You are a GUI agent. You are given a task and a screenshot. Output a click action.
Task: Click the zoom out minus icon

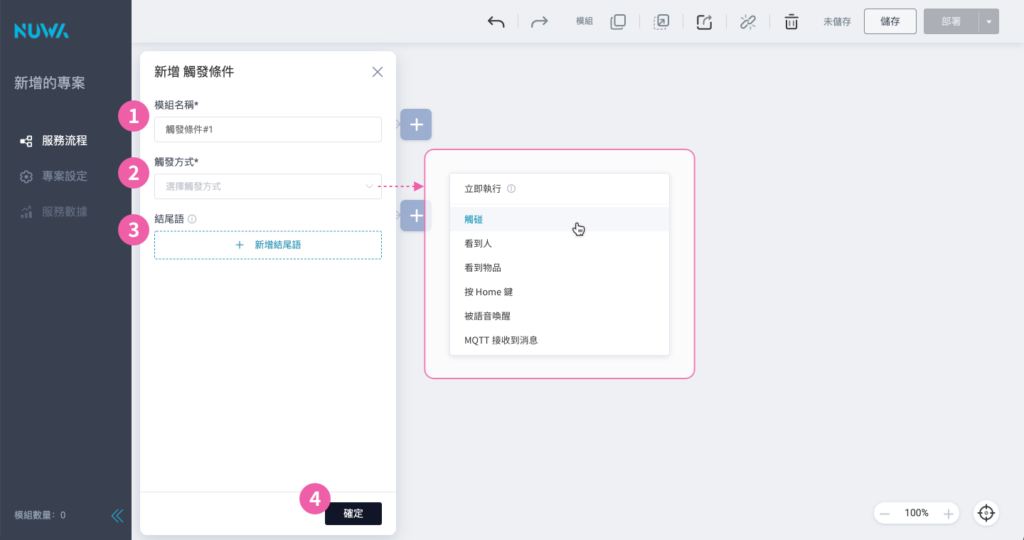tap(884, 514)
